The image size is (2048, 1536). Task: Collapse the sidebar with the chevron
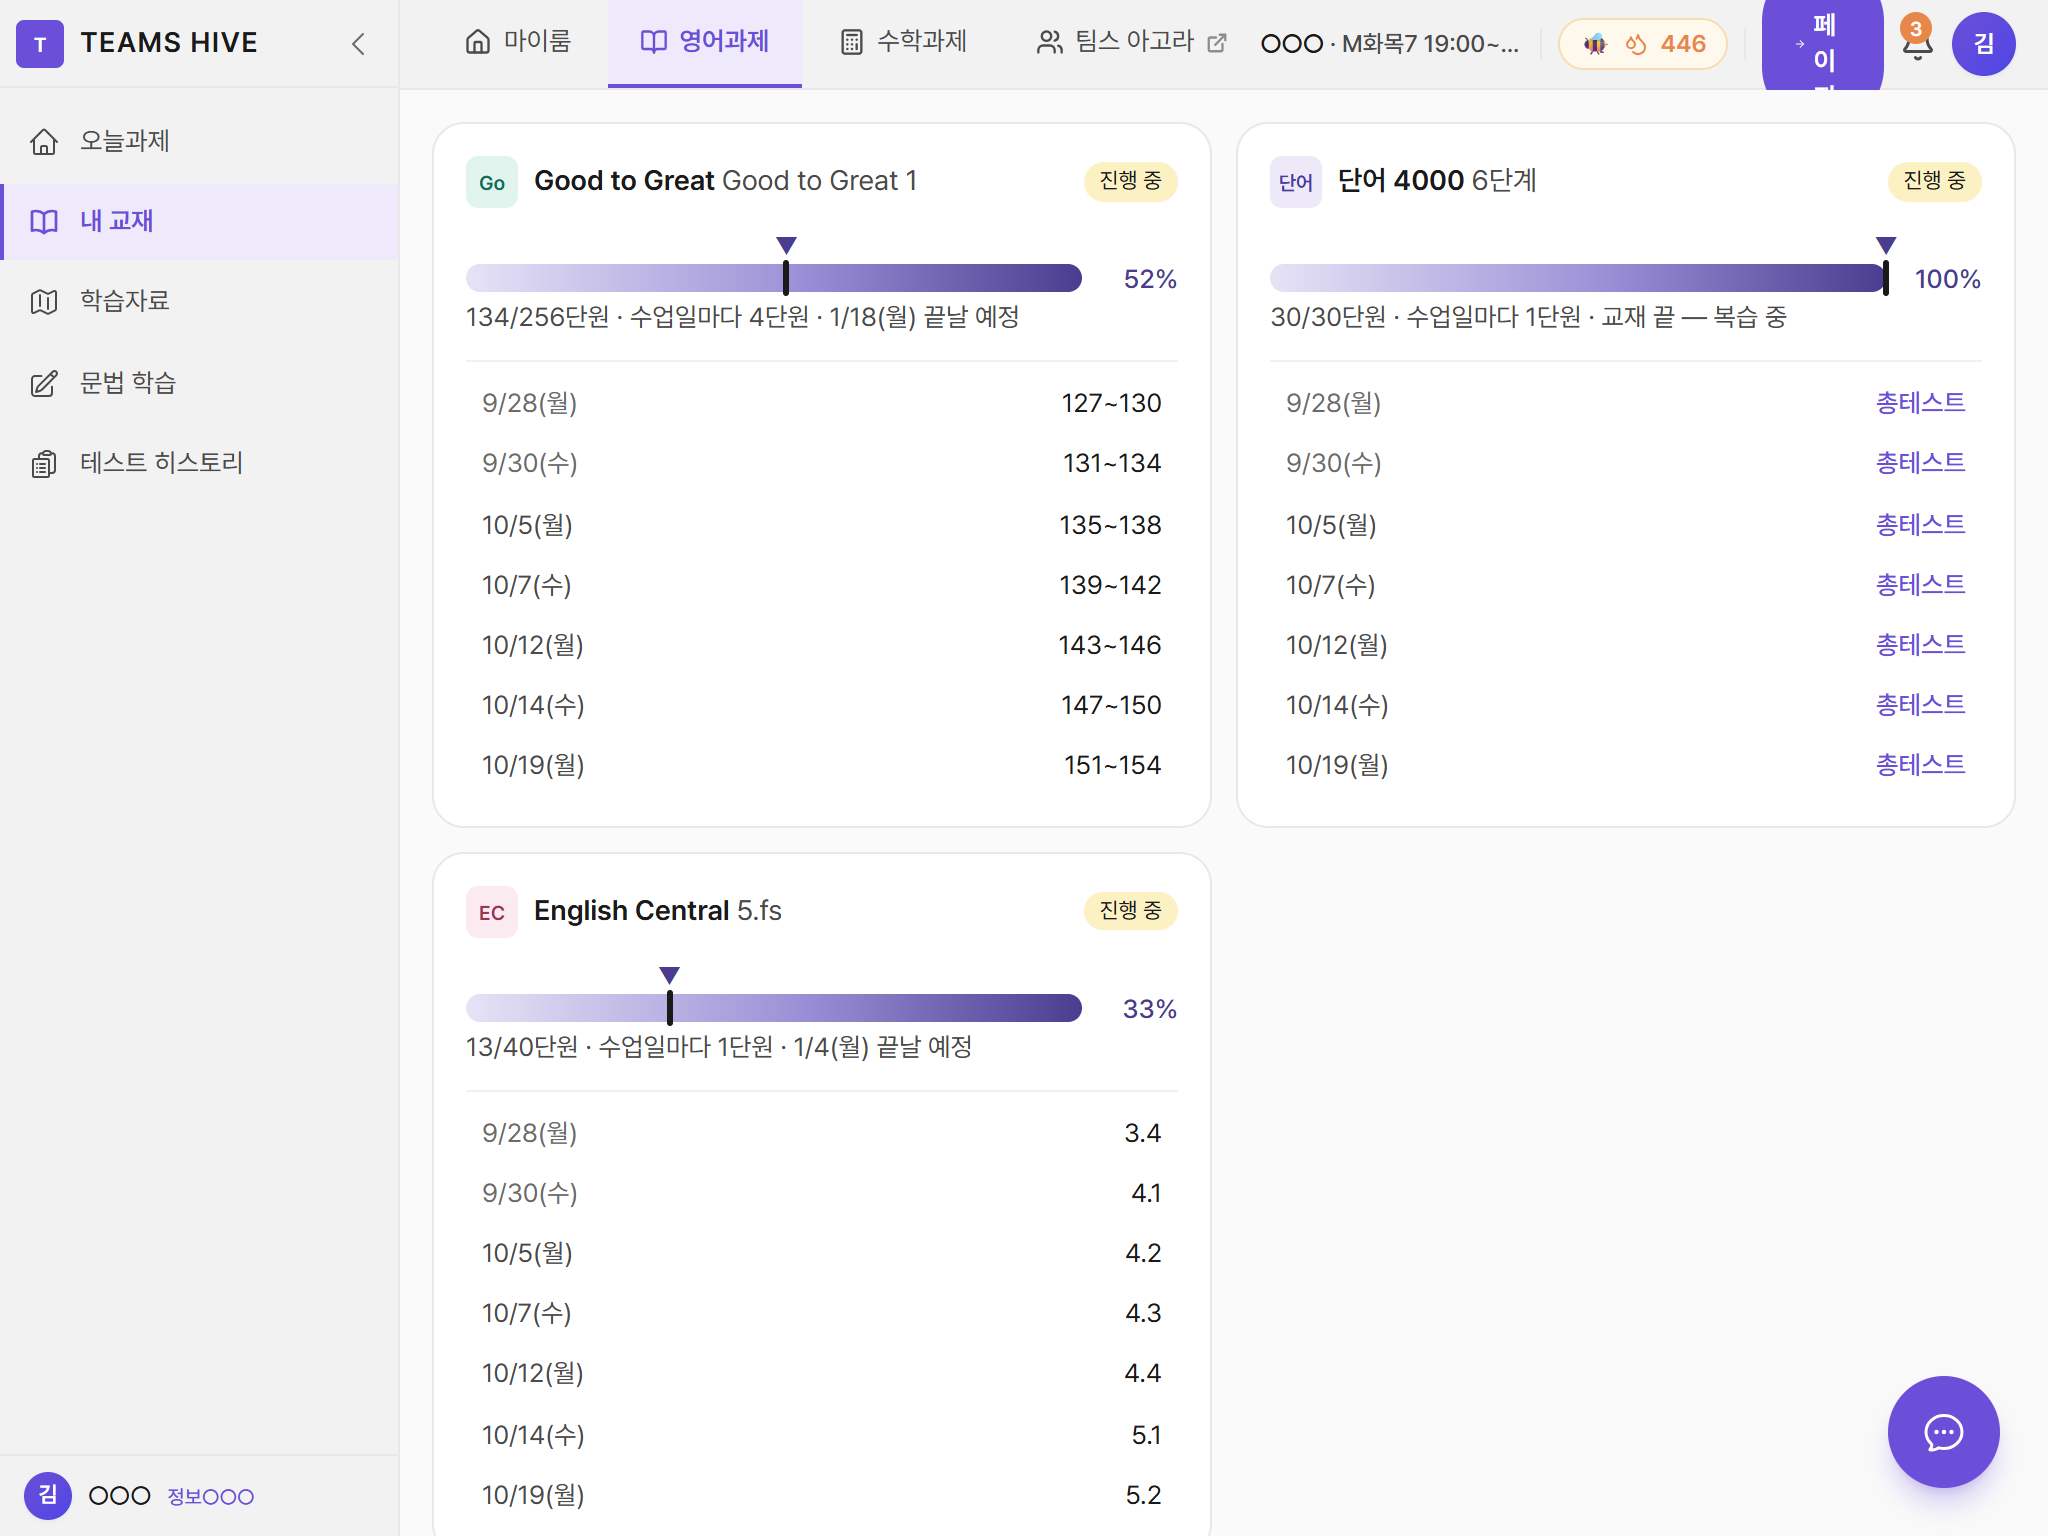coord(358,44)
